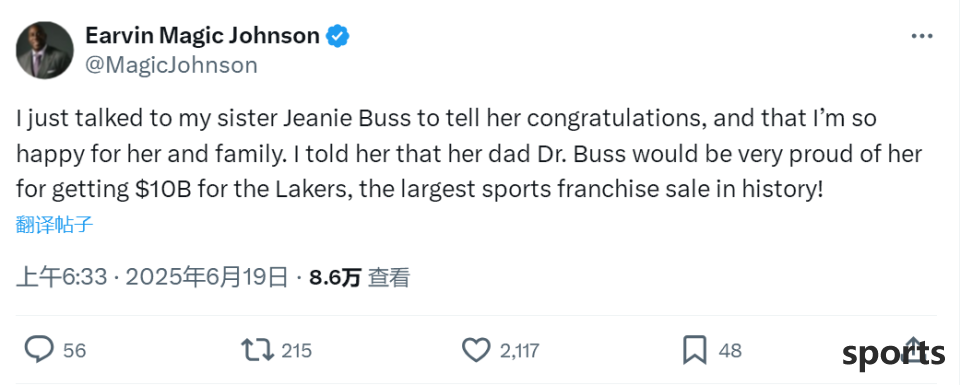Open the three-dot more options menu
960x385 pixels.
[922, 37]
